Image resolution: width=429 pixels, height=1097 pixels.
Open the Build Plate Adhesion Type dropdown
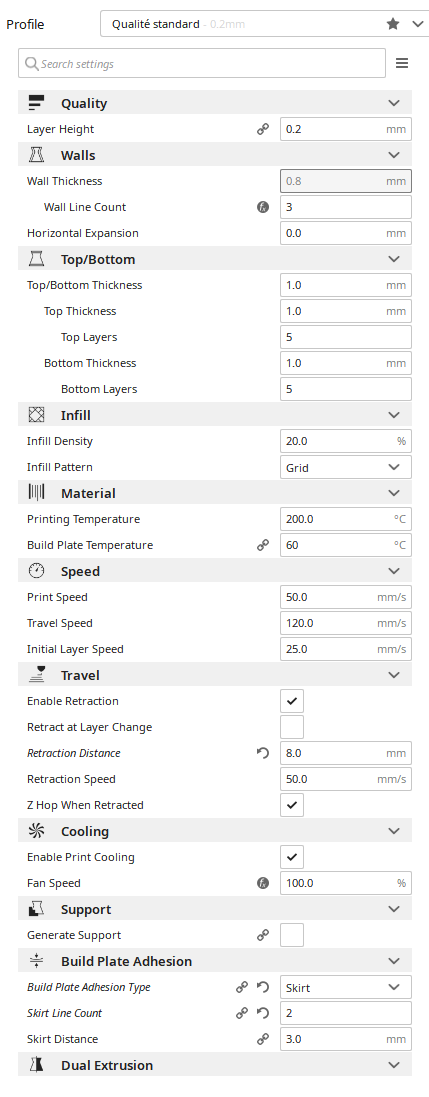click(x=346, y=987)
